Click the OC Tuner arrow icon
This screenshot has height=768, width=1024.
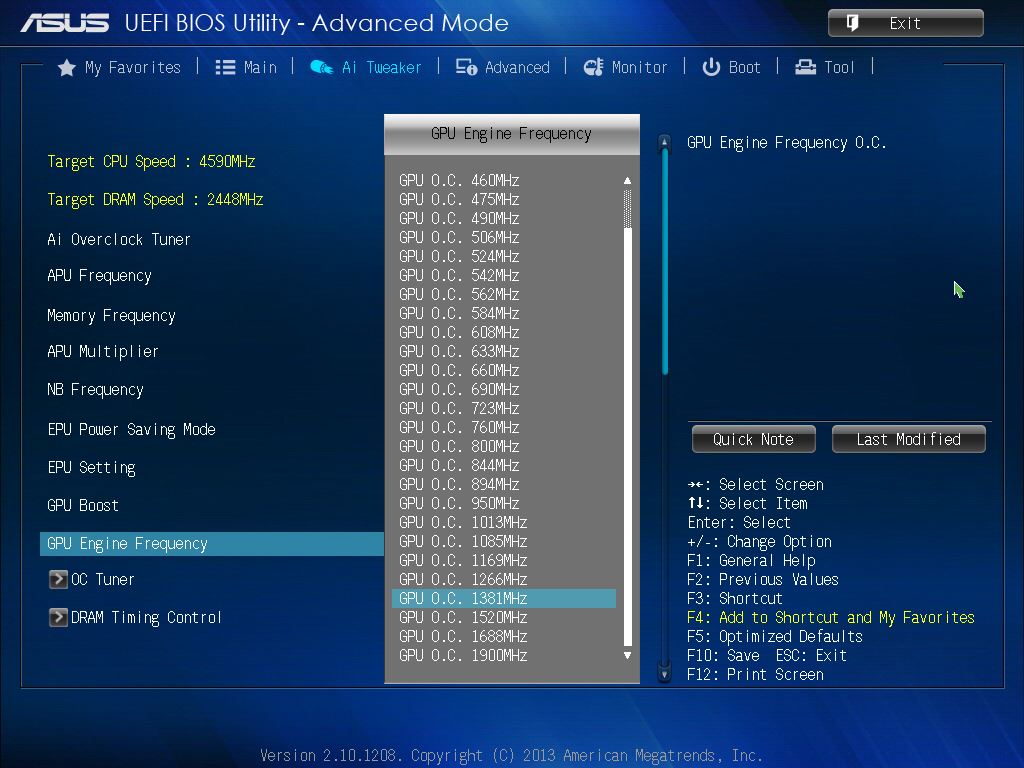coord(58,579)
